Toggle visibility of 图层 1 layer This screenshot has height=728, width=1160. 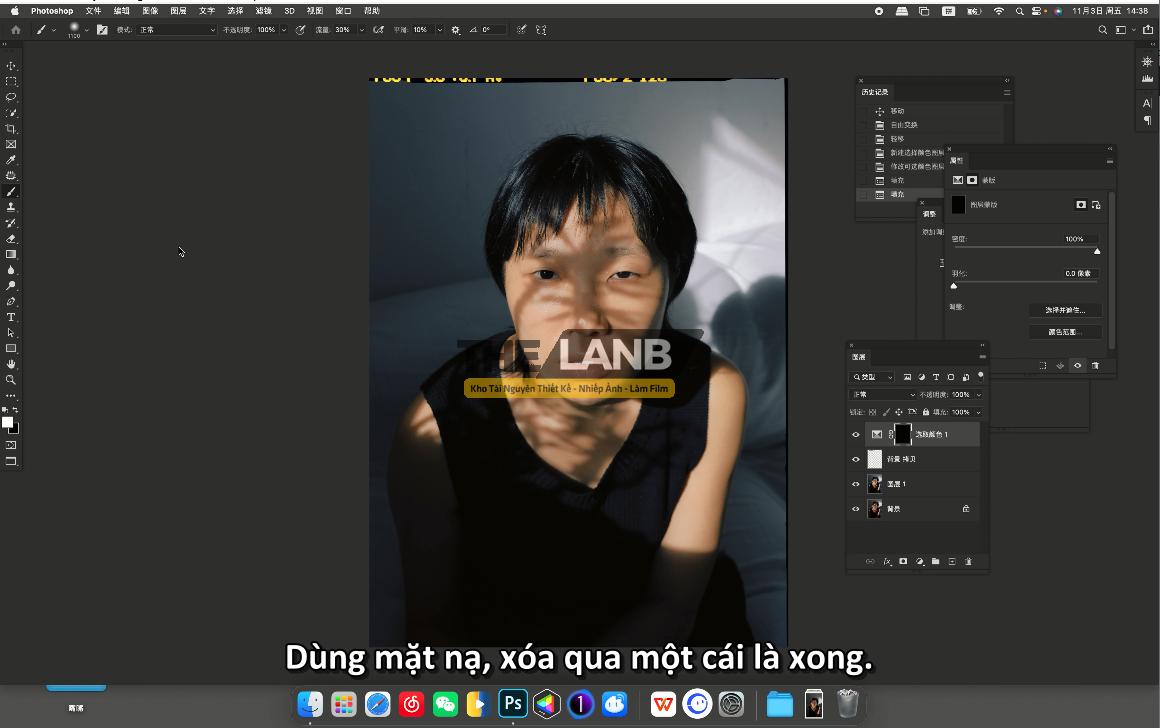point(855,484)
